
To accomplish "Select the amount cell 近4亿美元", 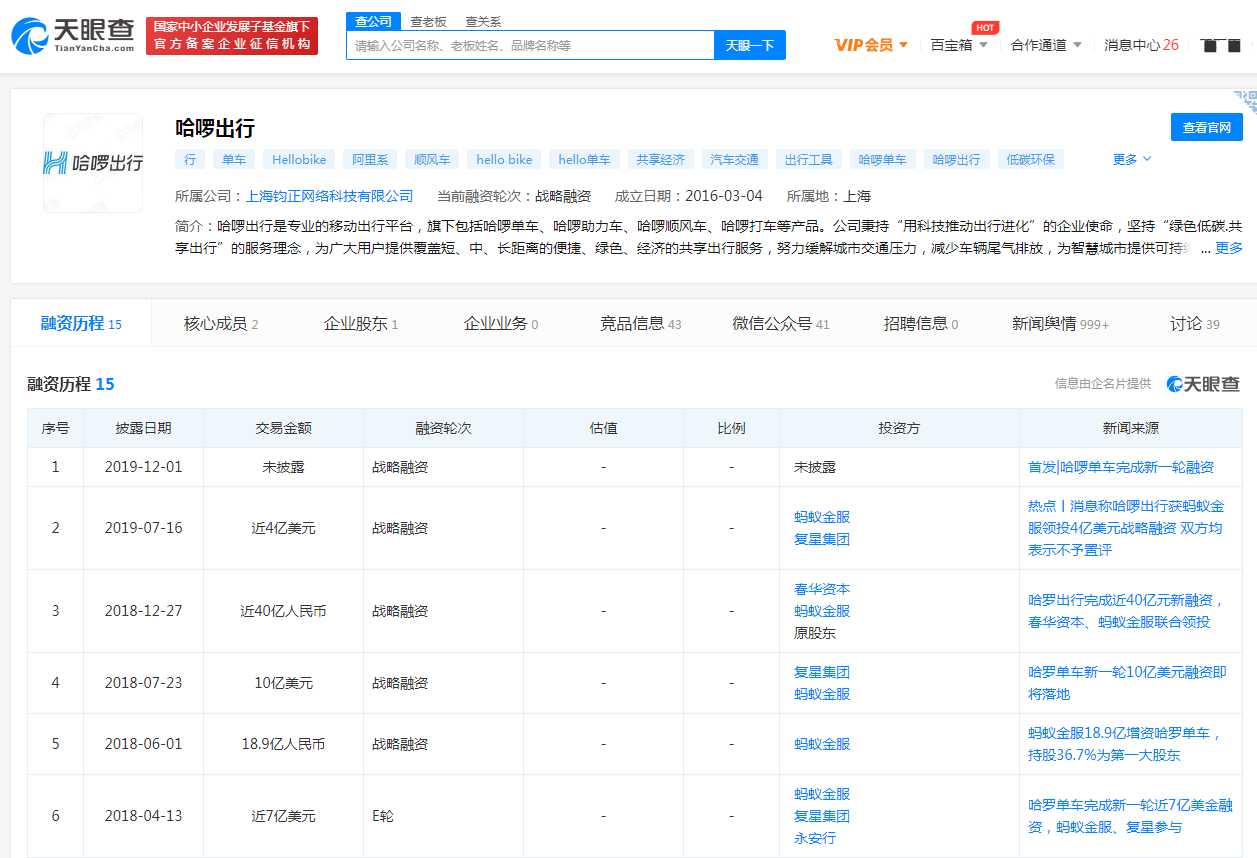I will coord(283,528).
